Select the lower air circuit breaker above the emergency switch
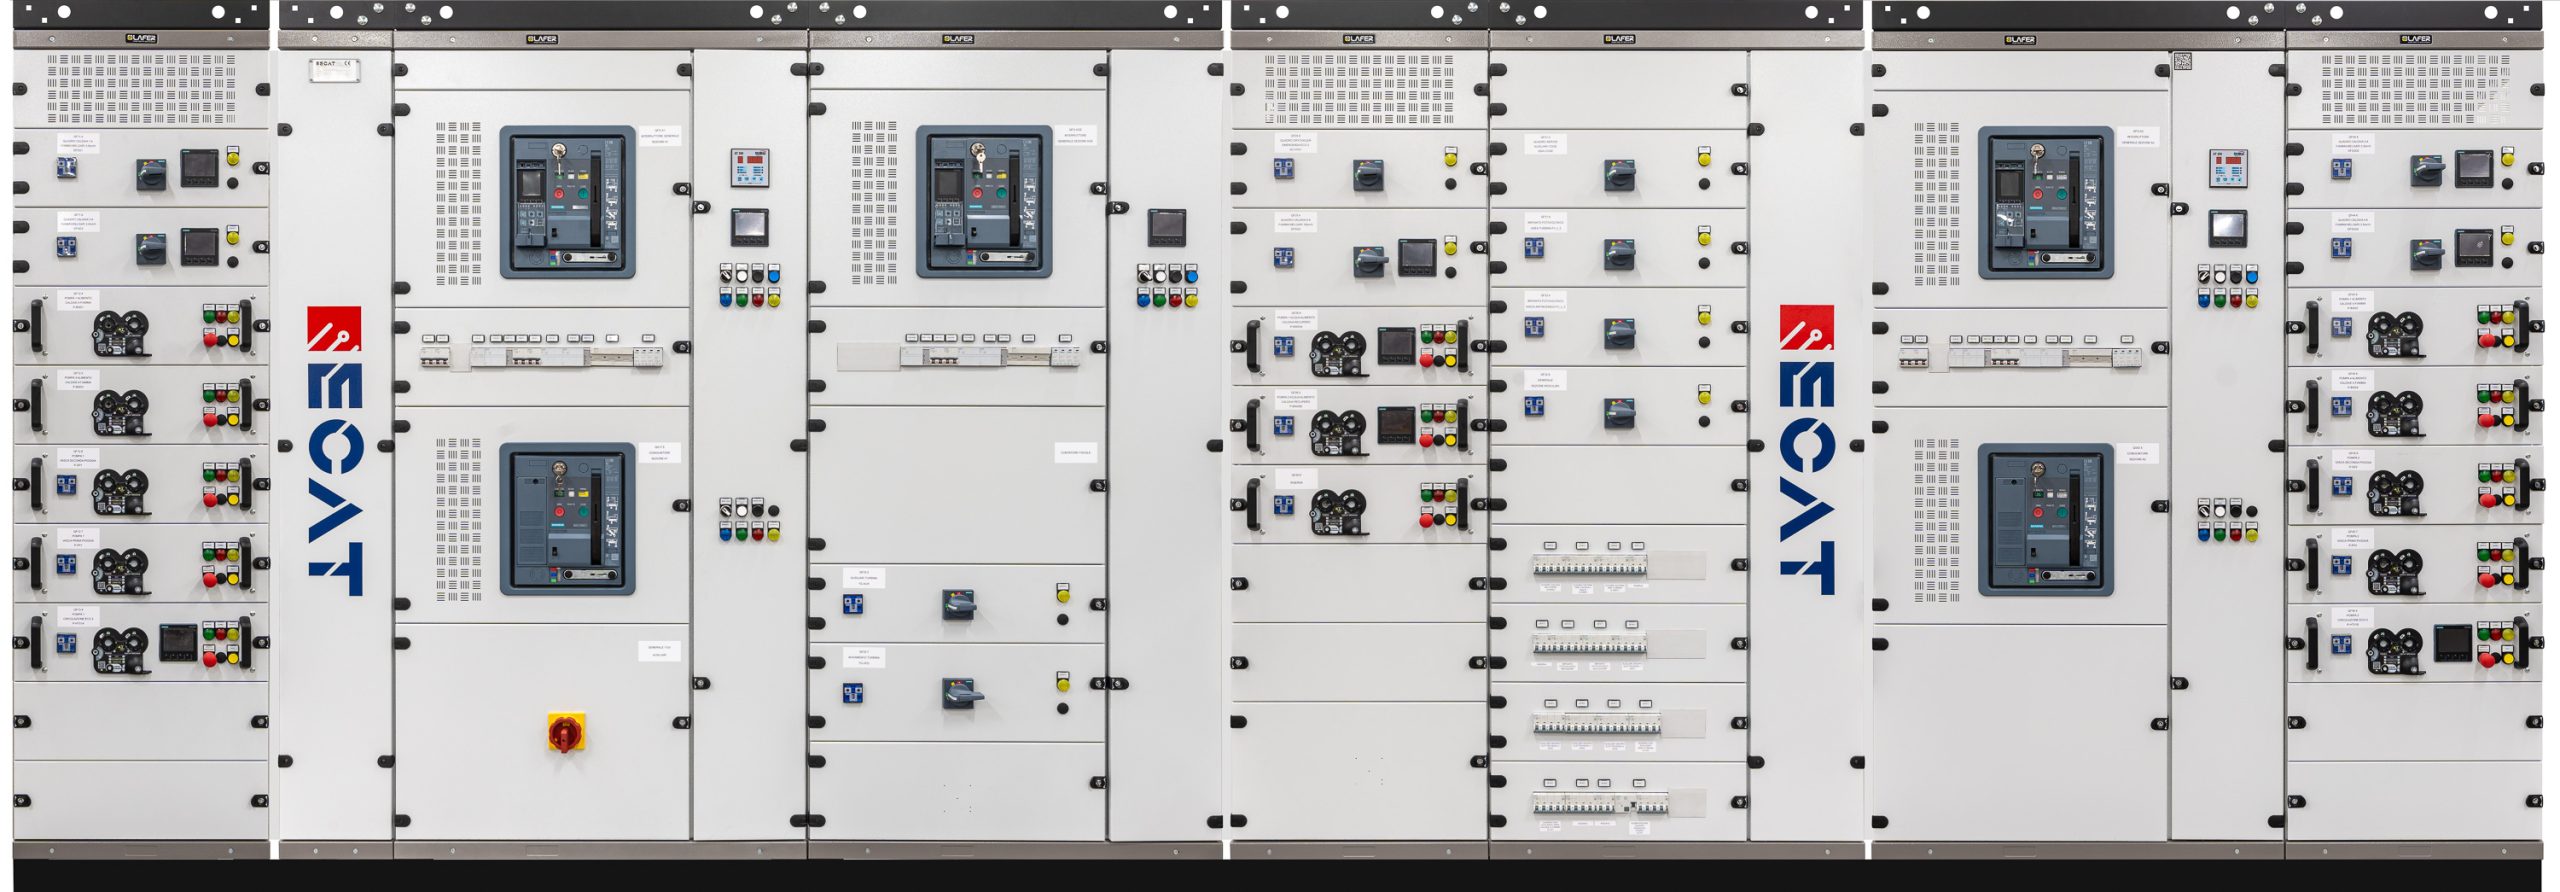 coord(567,519)
